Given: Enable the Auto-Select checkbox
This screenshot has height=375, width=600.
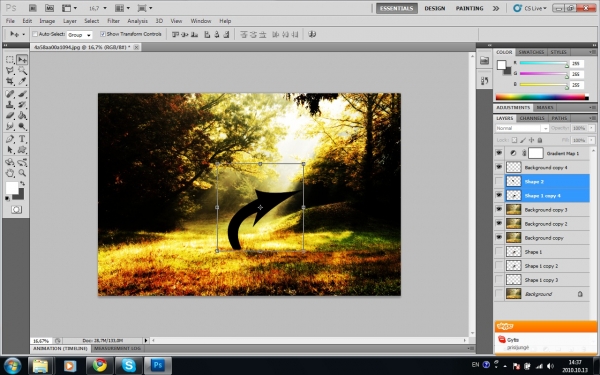Looking at the screenshot, I should pos(35,34).
